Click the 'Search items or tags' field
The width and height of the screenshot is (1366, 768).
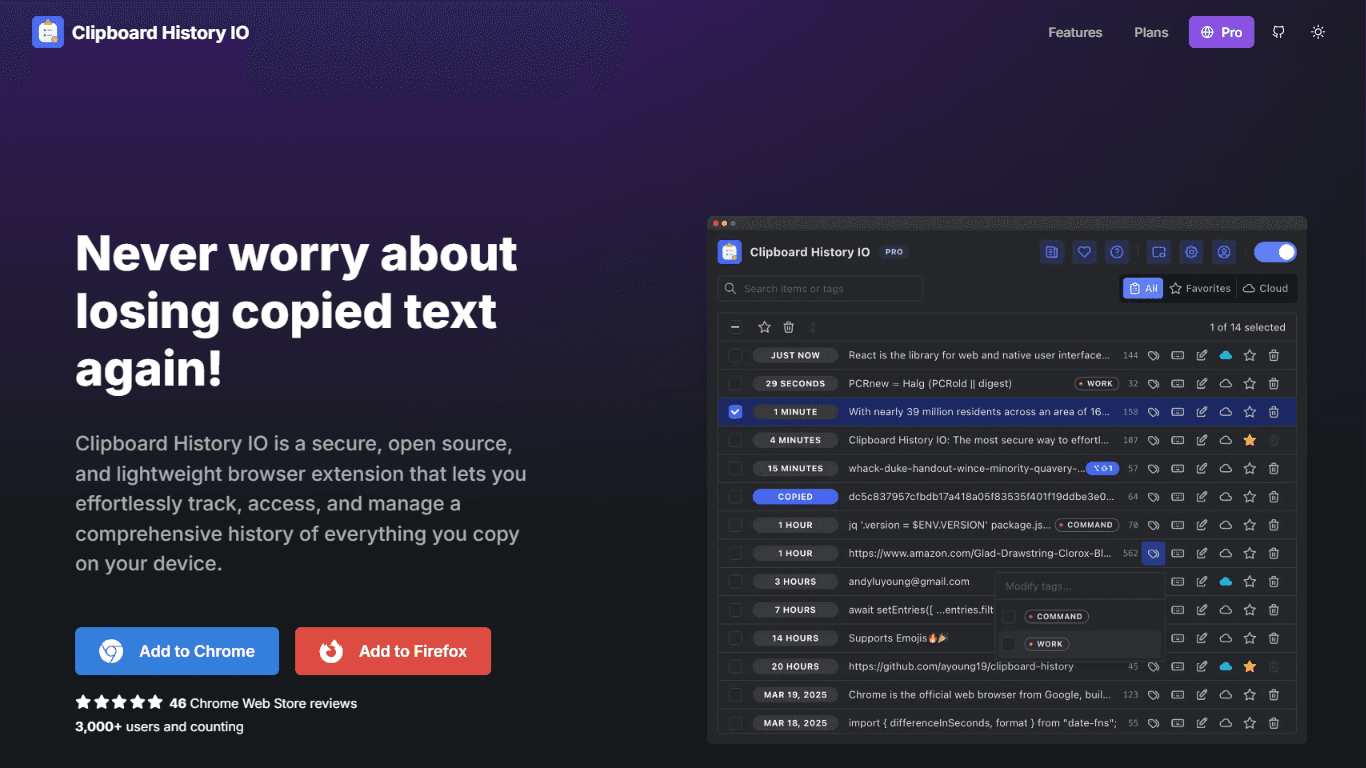(x=820, y=288)
